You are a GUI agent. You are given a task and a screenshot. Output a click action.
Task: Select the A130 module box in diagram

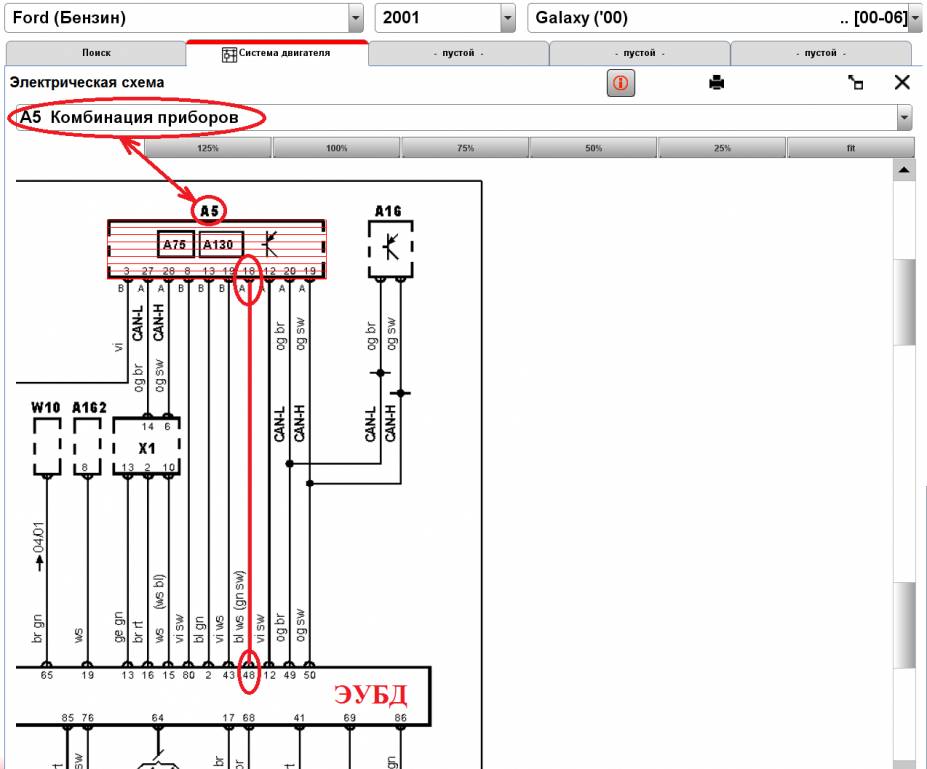(x=221, y=244)
